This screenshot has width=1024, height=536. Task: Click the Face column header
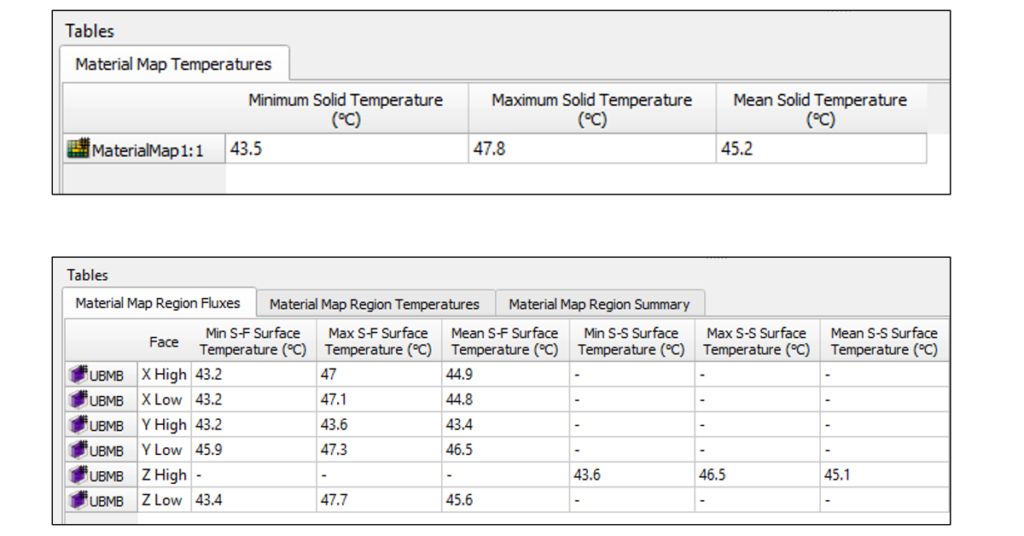164,342
